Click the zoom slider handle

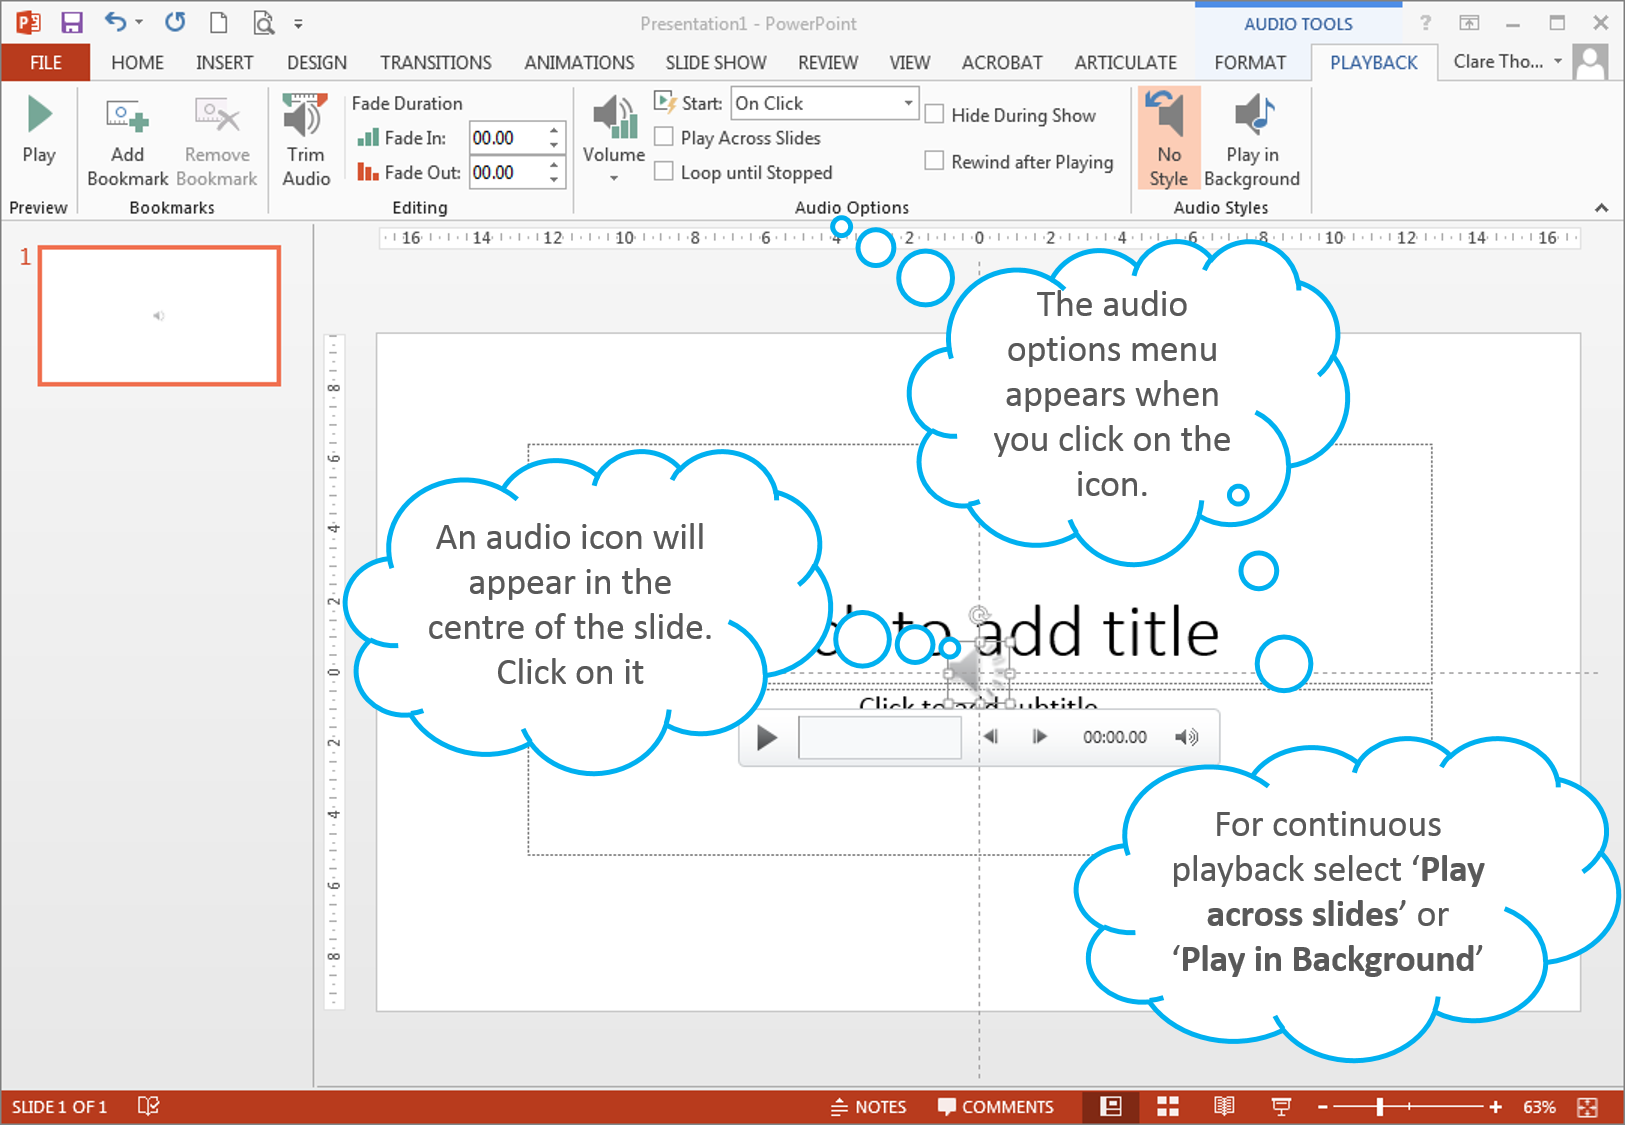[x=1380, y=1107]
